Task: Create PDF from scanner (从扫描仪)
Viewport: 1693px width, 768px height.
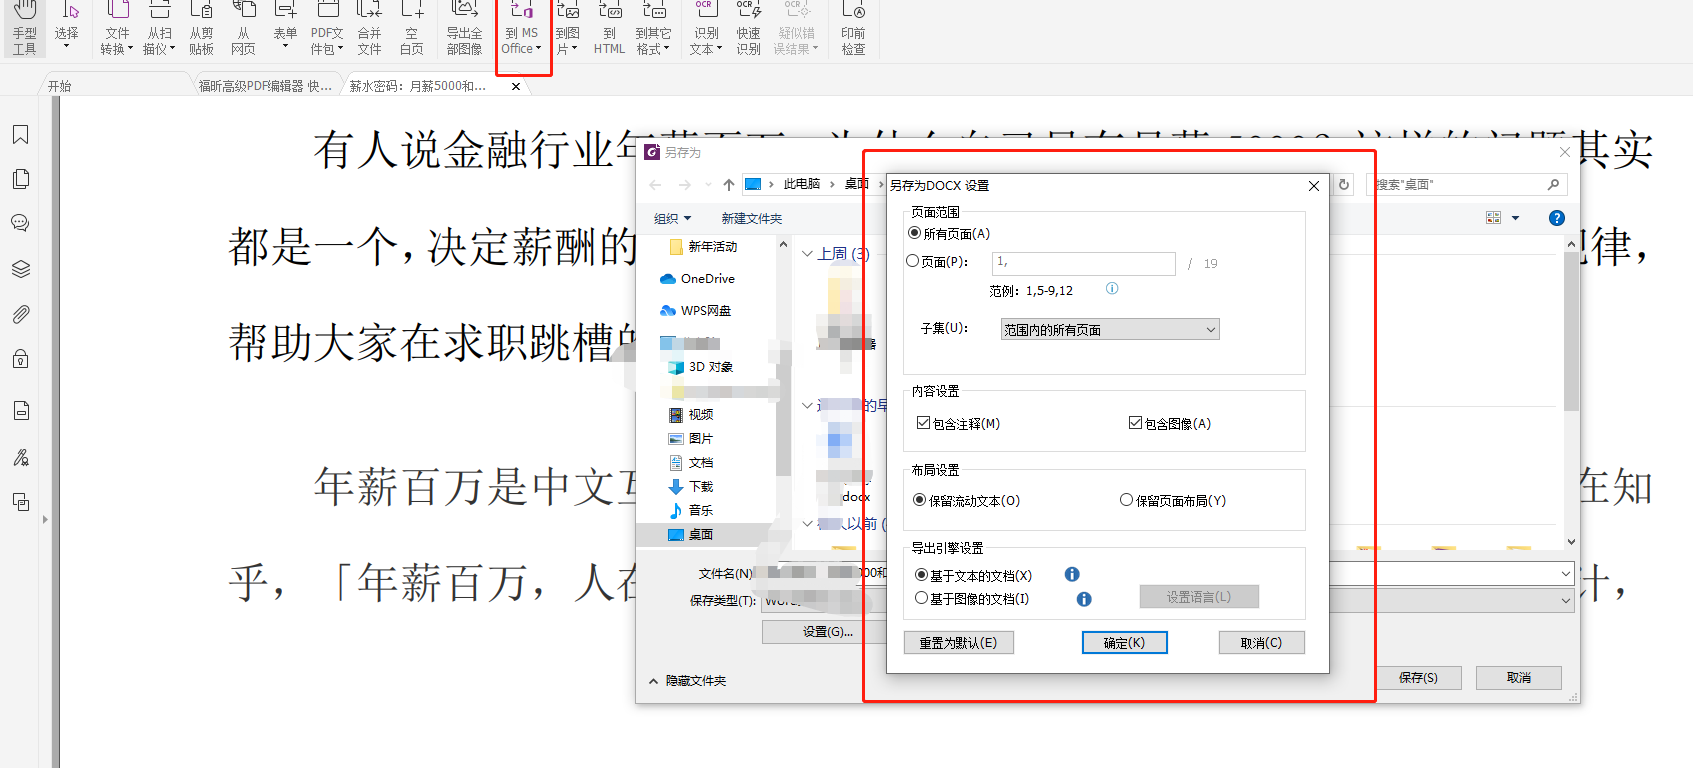Action: 159,30
